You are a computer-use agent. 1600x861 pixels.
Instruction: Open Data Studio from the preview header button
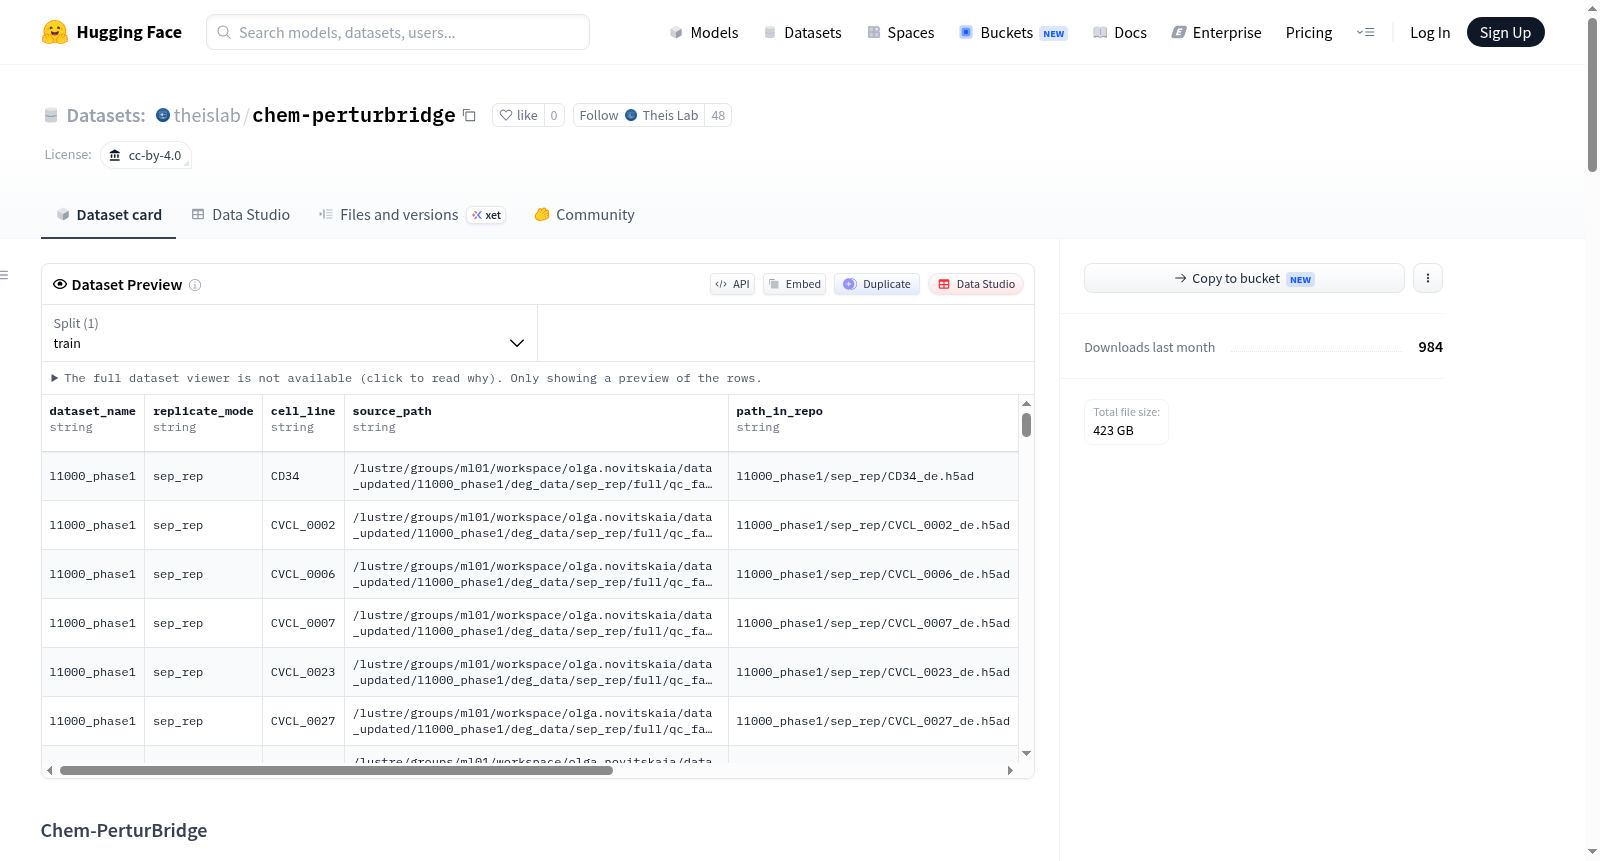coord(976,284)
